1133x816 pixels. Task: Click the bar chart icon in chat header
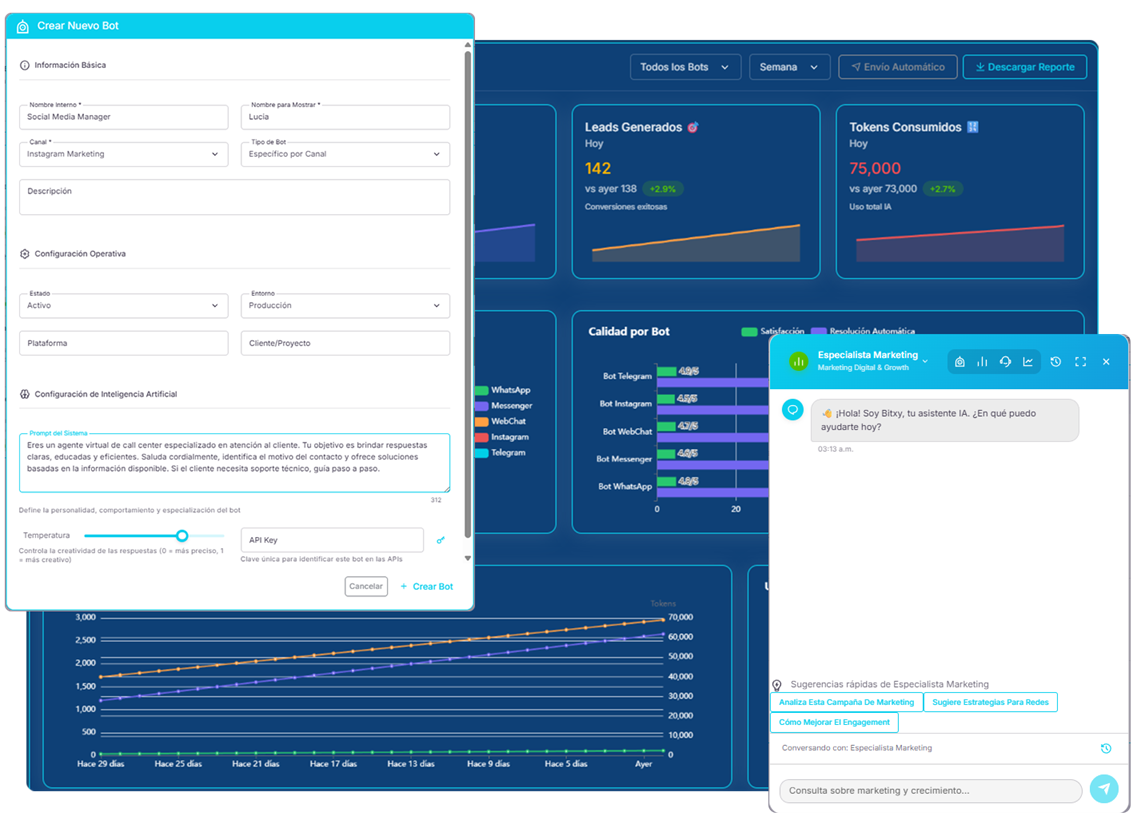click(x=982, y=362)
